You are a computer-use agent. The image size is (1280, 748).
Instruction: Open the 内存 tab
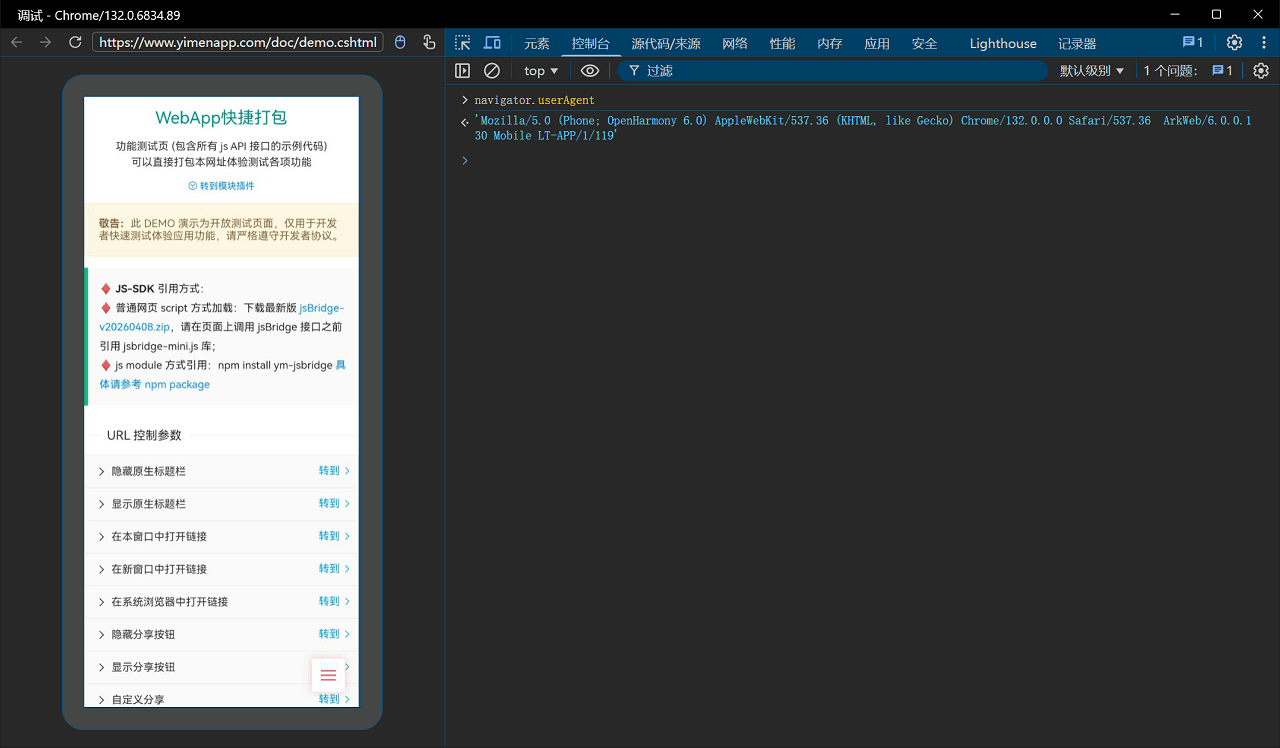[x=829, y=43]
